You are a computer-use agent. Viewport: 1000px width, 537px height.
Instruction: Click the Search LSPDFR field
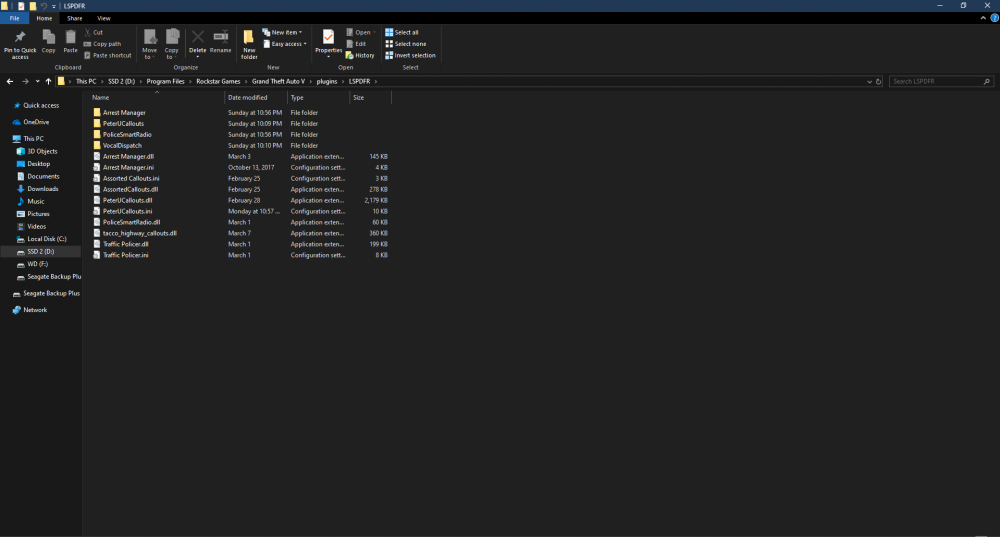coord(940,82)
